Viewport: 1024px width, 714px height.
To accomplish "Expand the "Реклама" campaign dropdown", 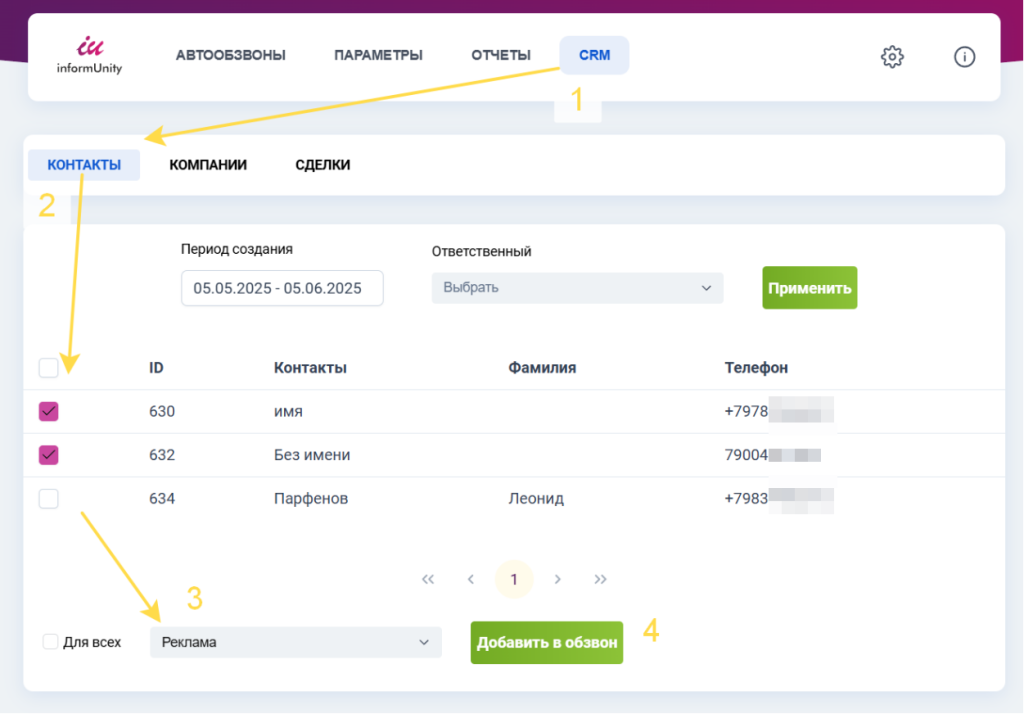I will click(295, 642).
